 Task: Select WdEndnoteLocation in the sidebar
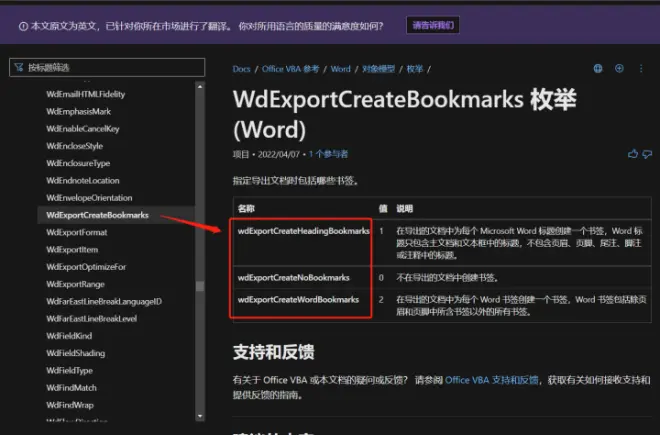pyautogui.click(x=83, y=181)
